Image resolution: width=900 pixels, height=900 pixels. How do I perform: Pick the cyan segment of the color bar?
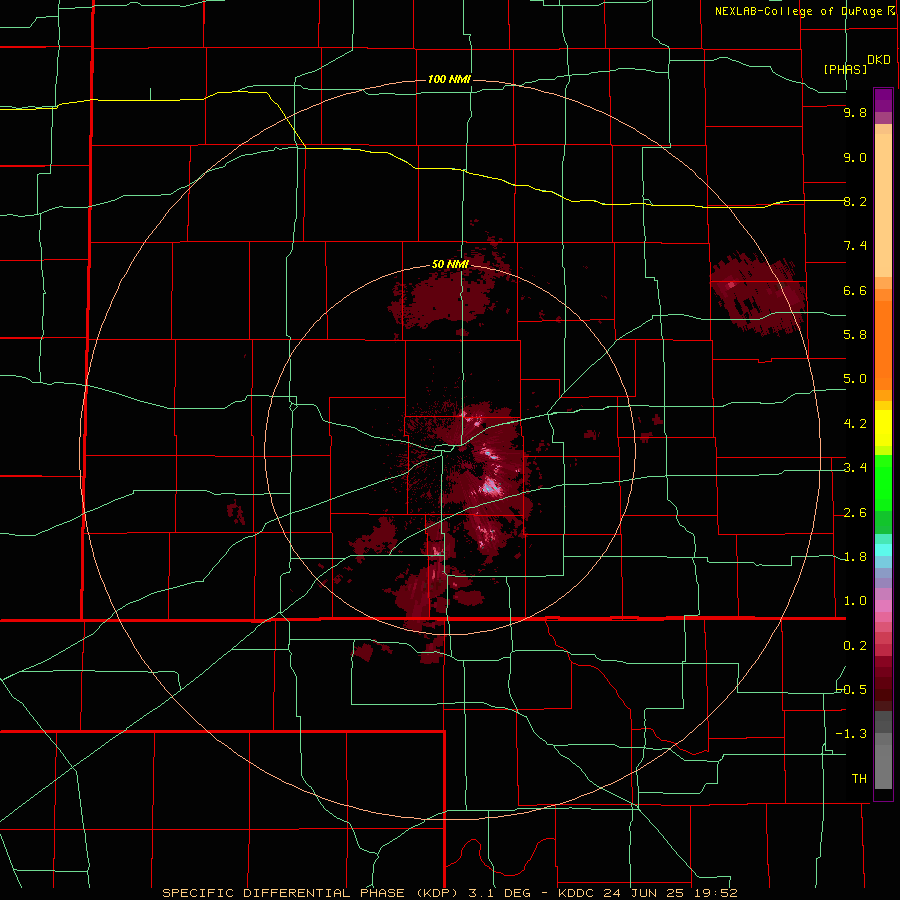883,550
